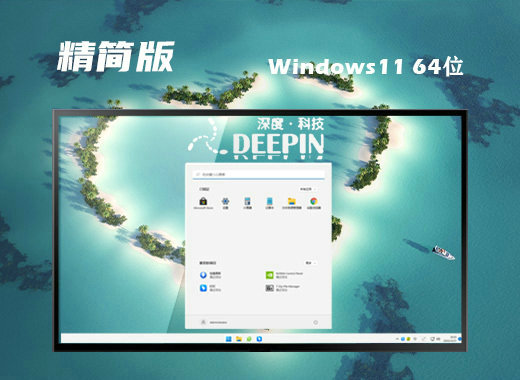Screen dimensions: 520x380
Task: Click the Windows Start button on taskbar
Action: [229, 339]
